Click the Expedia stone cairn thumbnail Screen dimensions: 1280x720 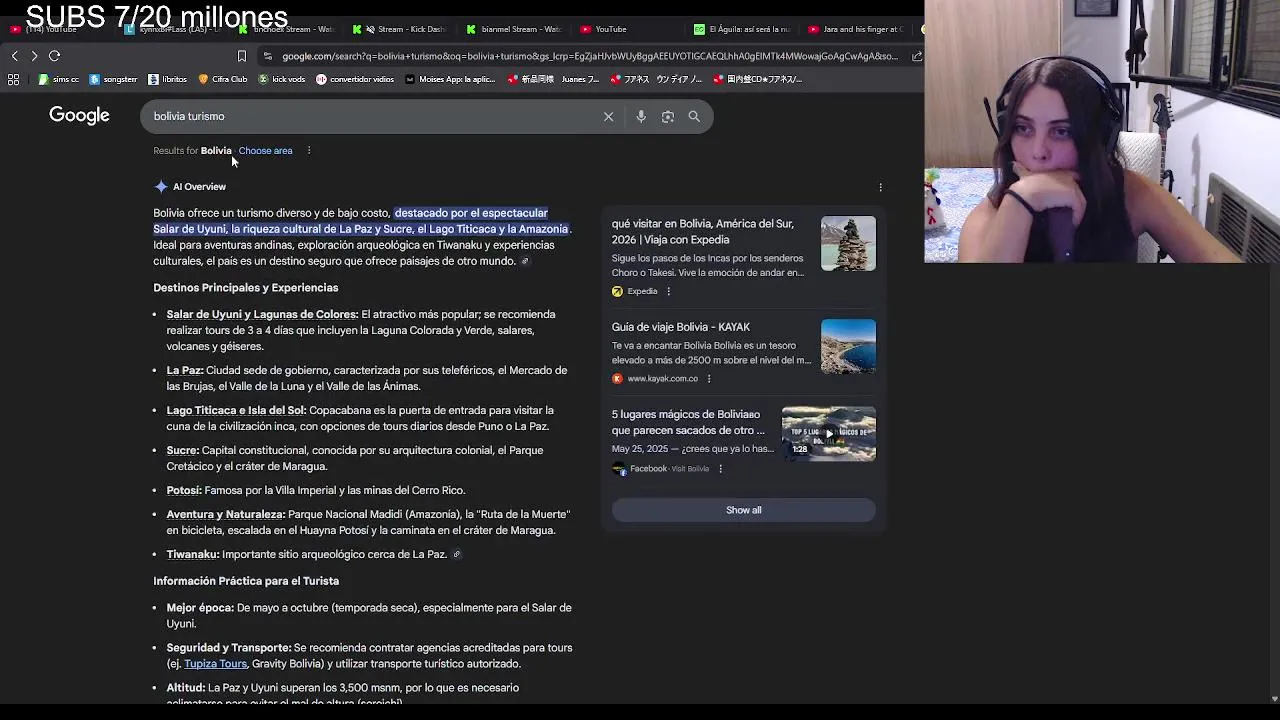pos(848,244)
